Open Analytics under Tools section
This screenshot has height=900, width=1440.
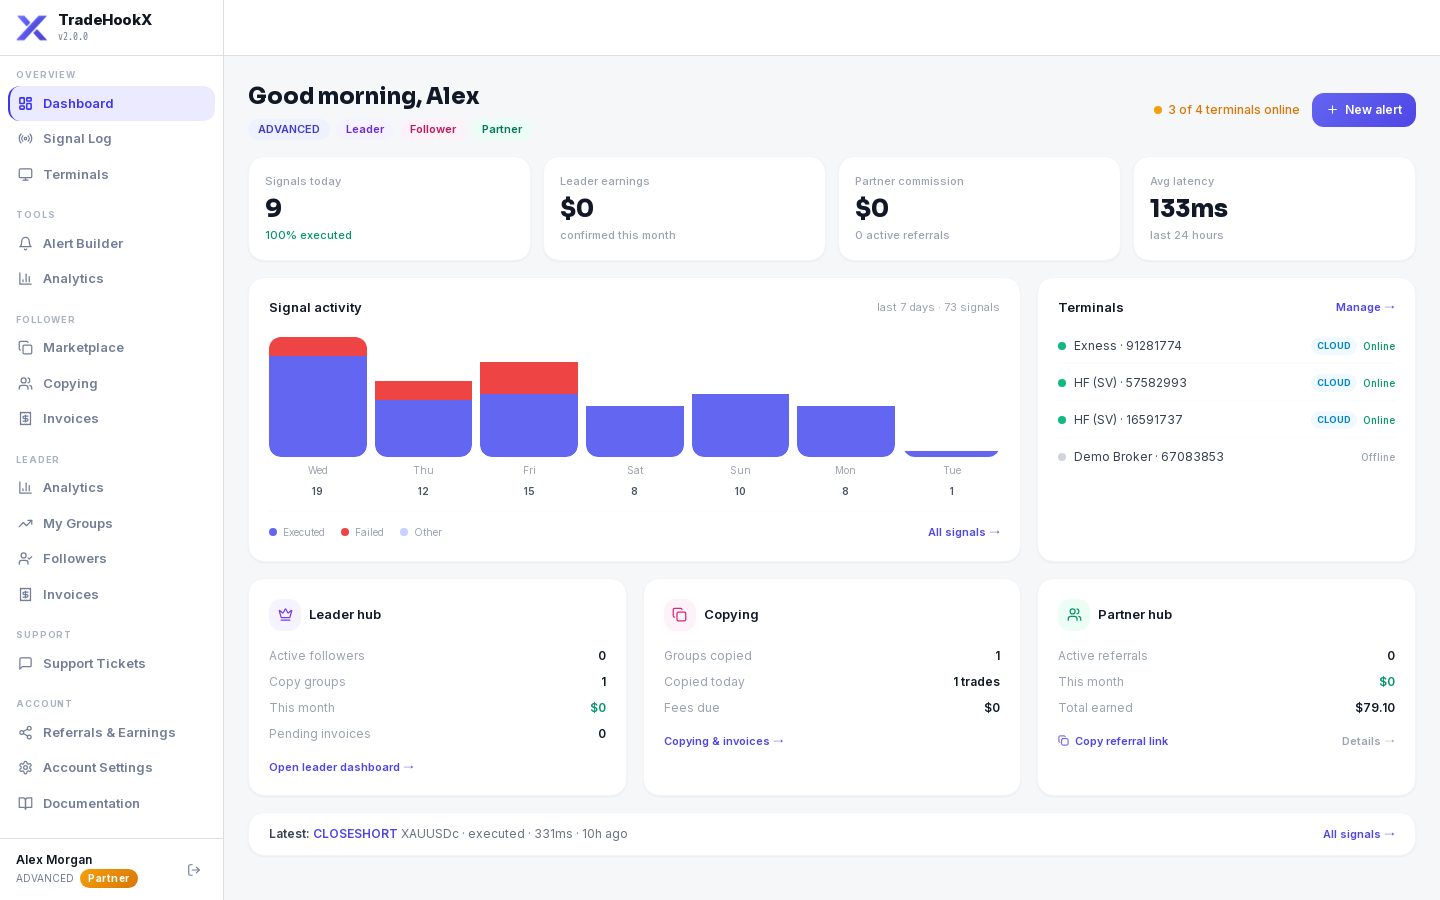pos(111,279)
